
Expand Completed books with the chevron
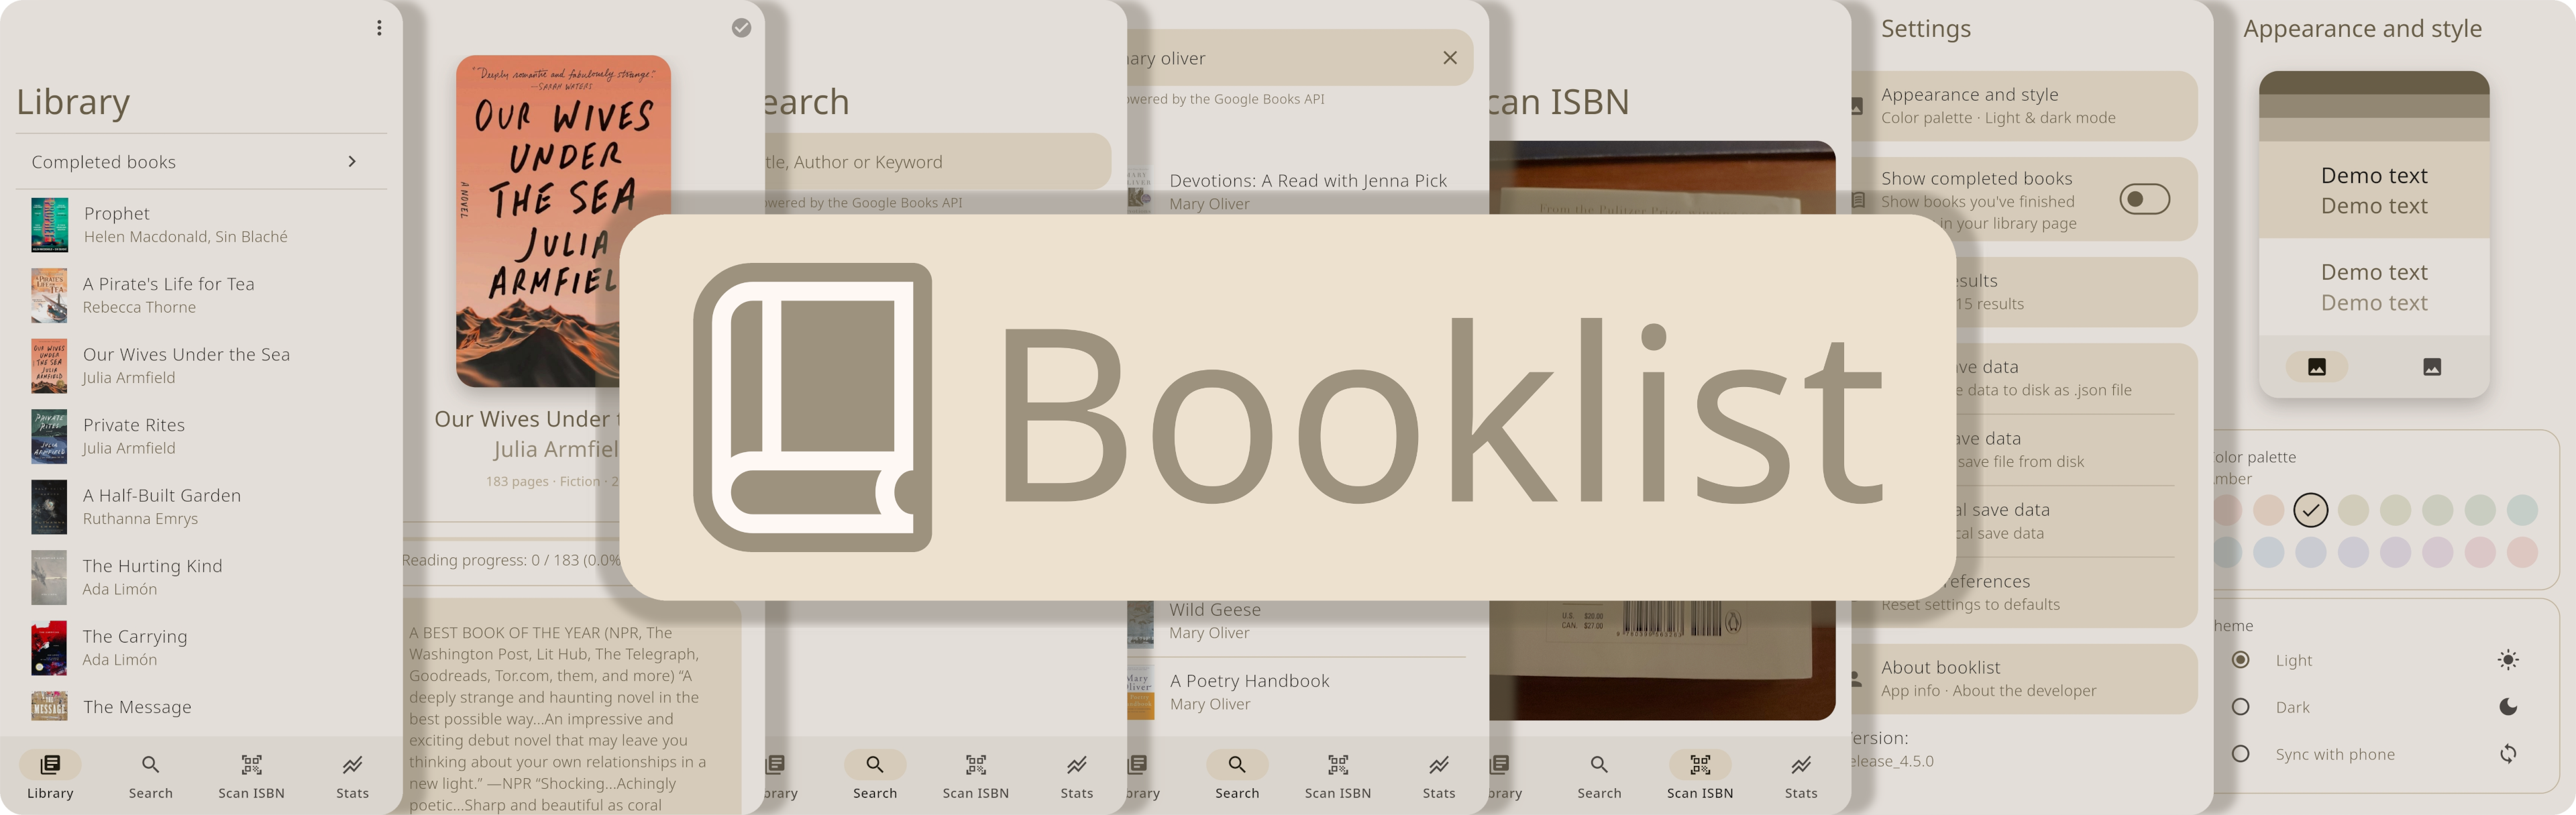point(352,161)
